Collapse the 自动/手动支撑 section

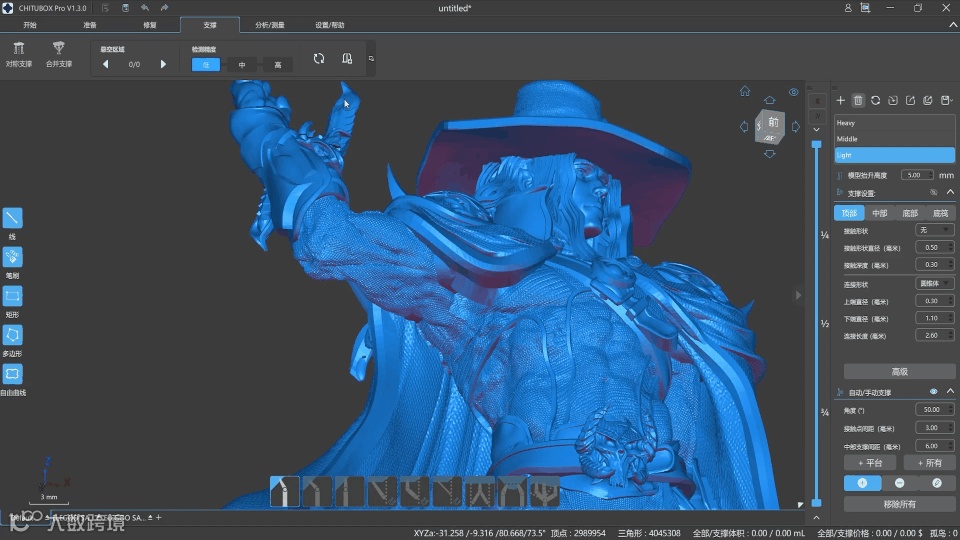pos(950,391)
